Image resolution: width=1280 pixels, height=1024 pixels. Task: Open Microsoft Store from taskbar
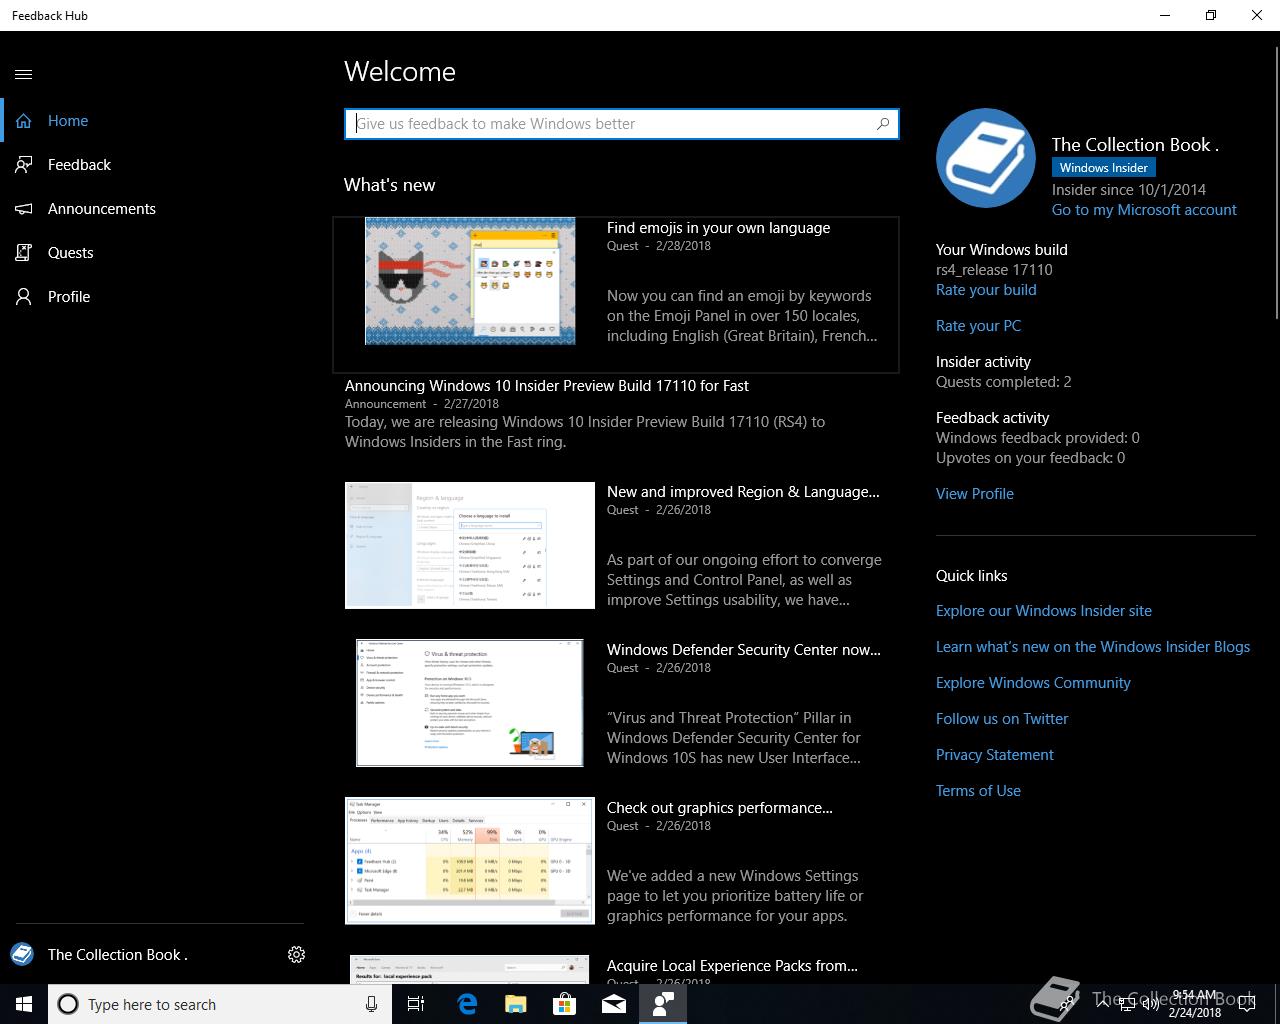click(565, 1004)
